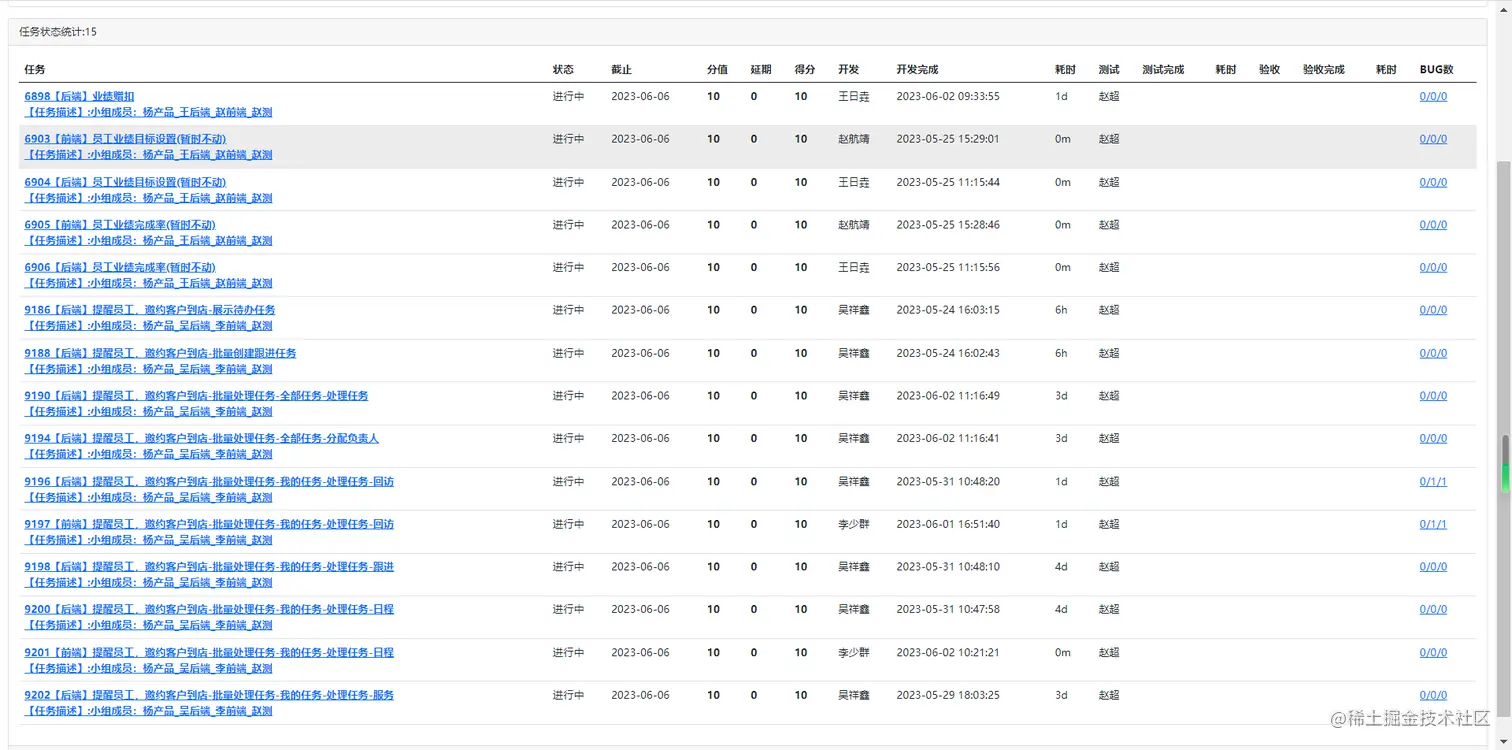
Task: Click the 任务 column header
Action: (x=35, y=70)
